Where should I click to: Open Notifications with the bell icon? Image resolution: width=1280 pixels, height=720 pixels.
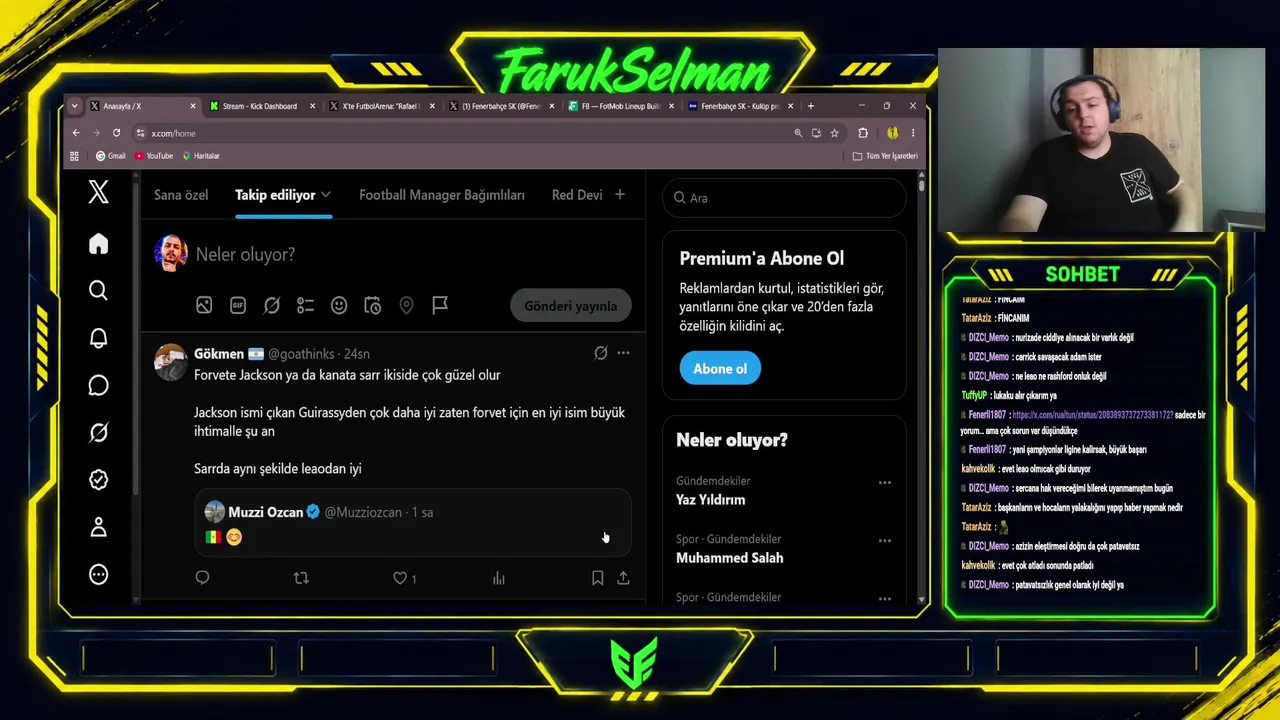[98, 338]
